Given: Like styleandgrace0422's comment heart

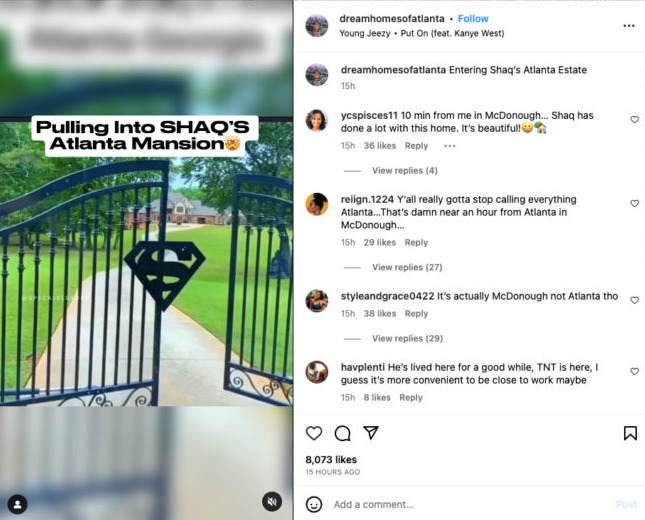Looking at the screenshot, I should pyautogui.click(x=634, y=300).
